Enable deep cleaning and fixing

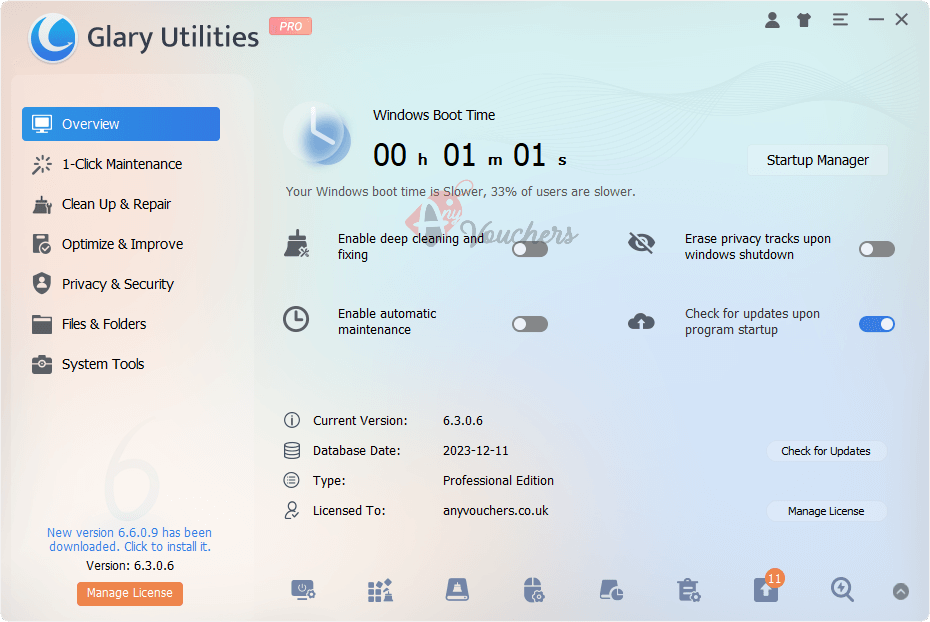click(530, 248)
